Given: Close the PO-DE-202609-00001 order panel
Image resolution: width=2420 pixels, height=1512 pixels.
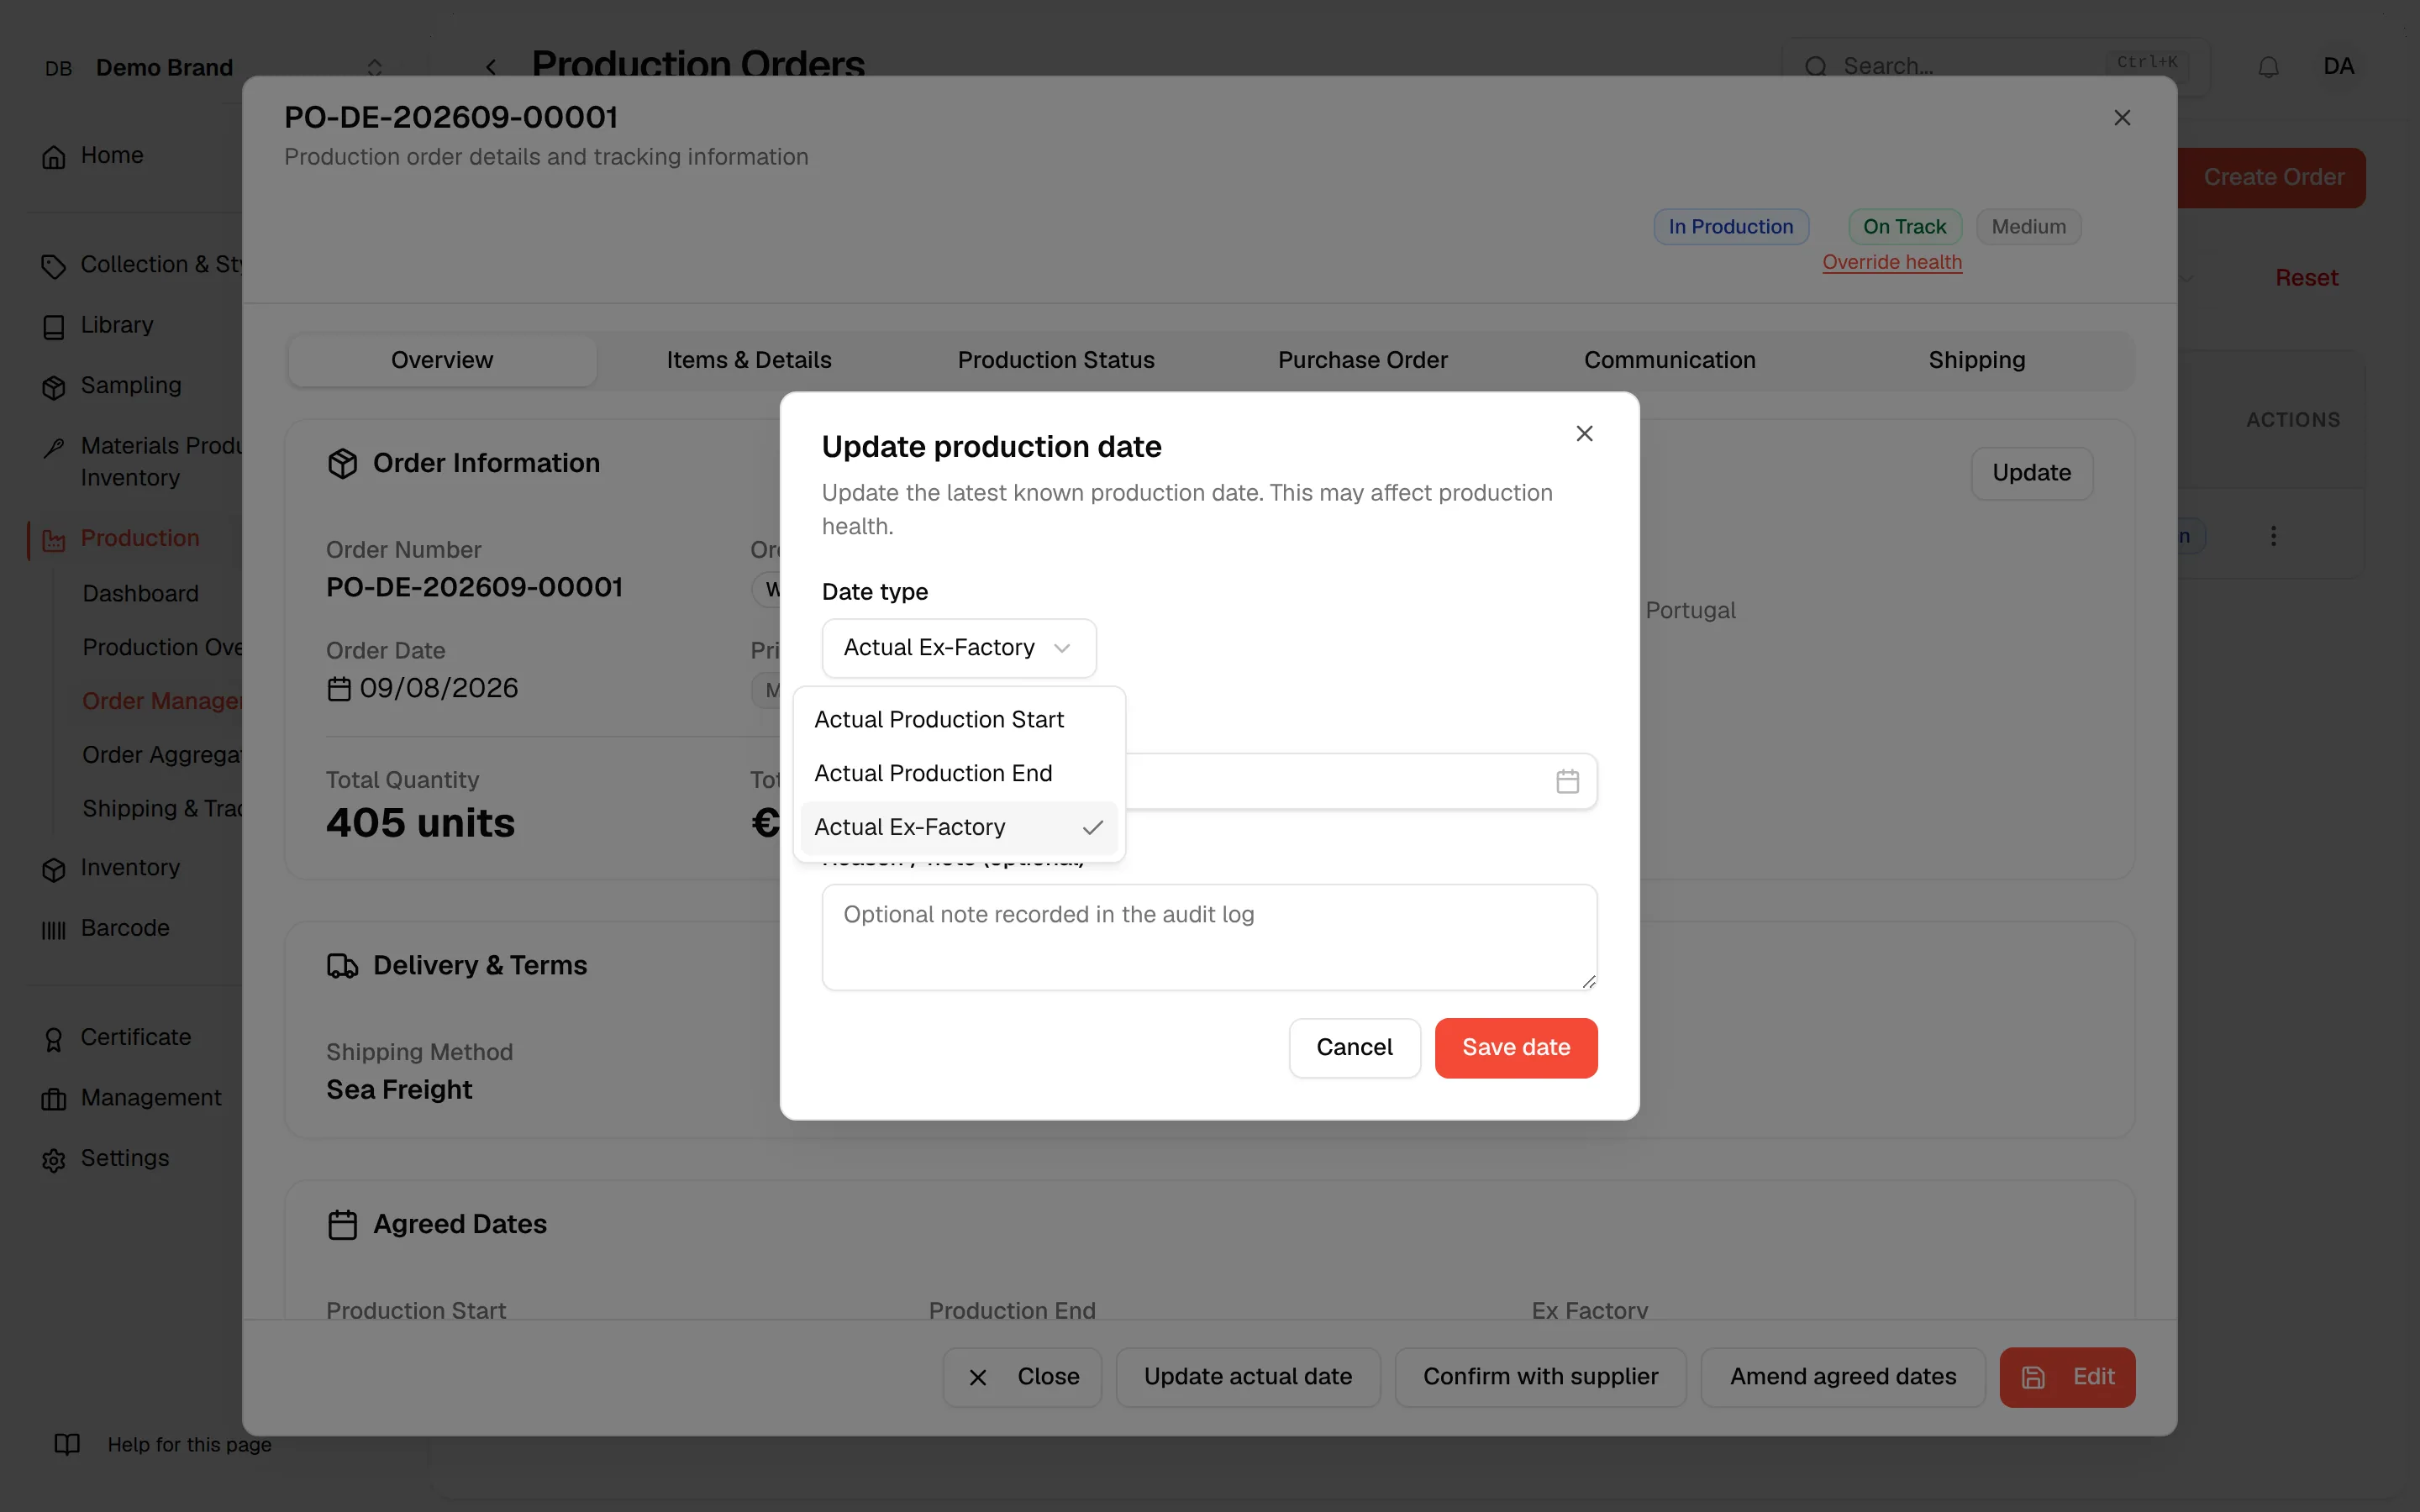Looking at the screenshot, I should (2122, 118).
